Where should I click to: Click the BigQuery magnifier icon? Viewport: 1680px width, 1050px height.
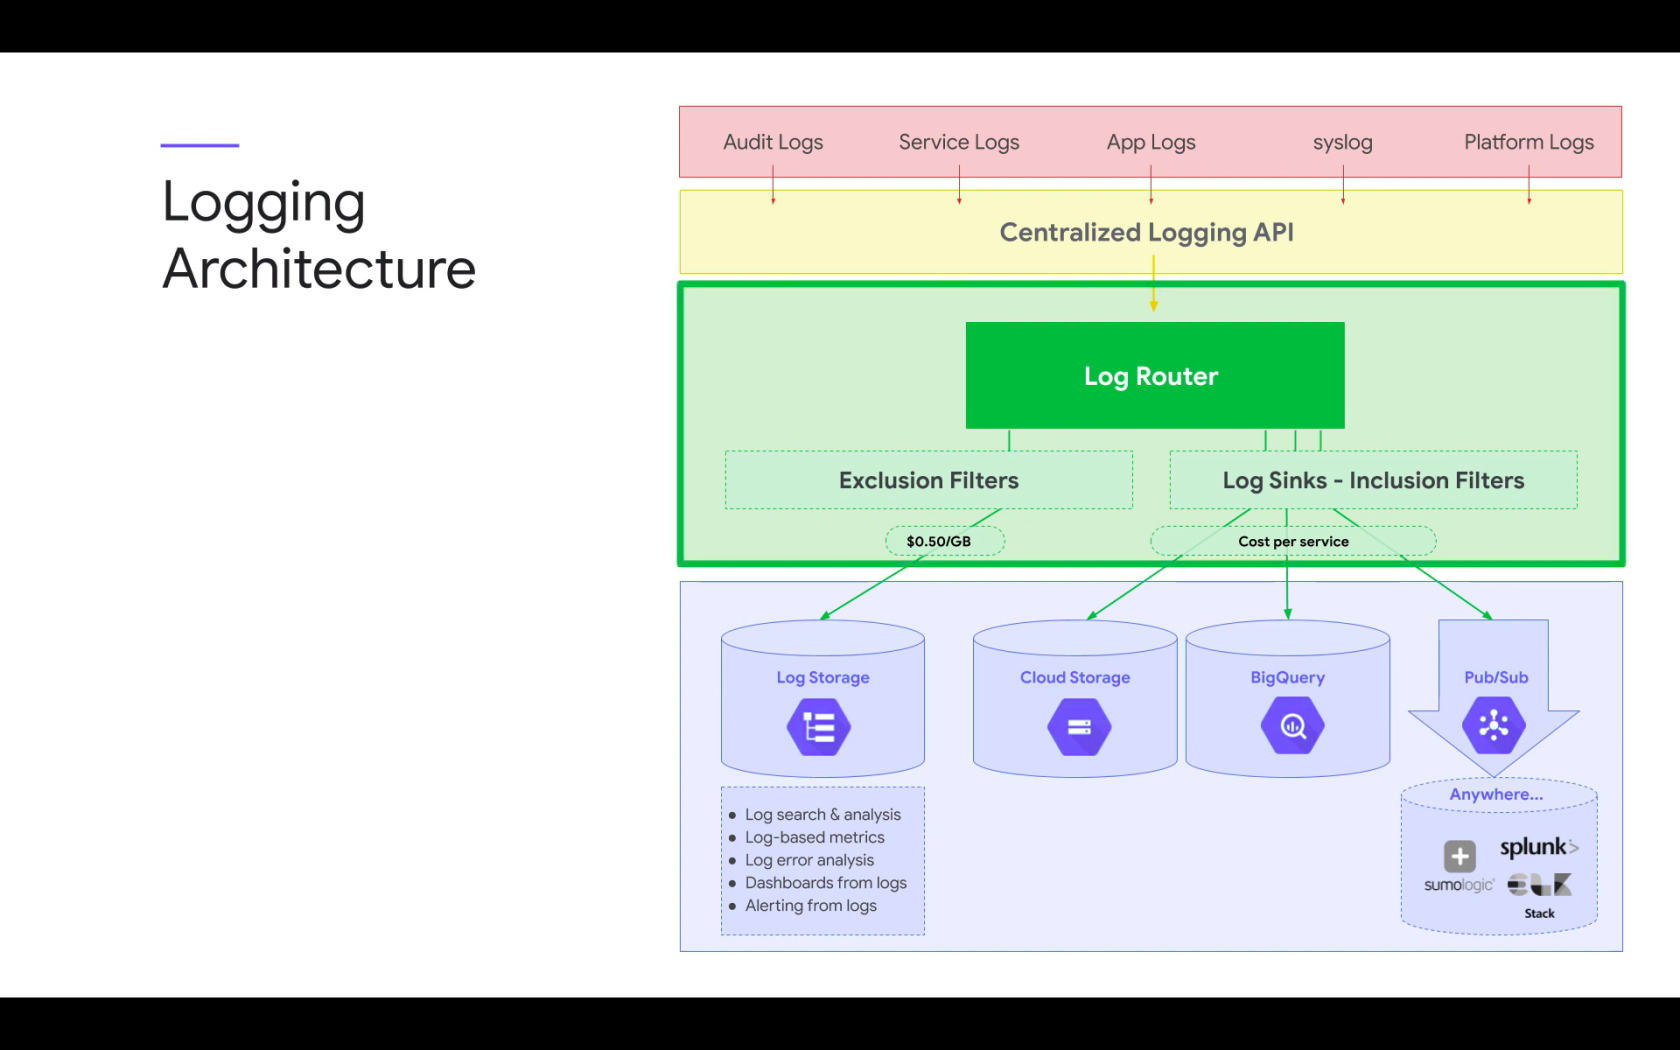click(1293, 726)
